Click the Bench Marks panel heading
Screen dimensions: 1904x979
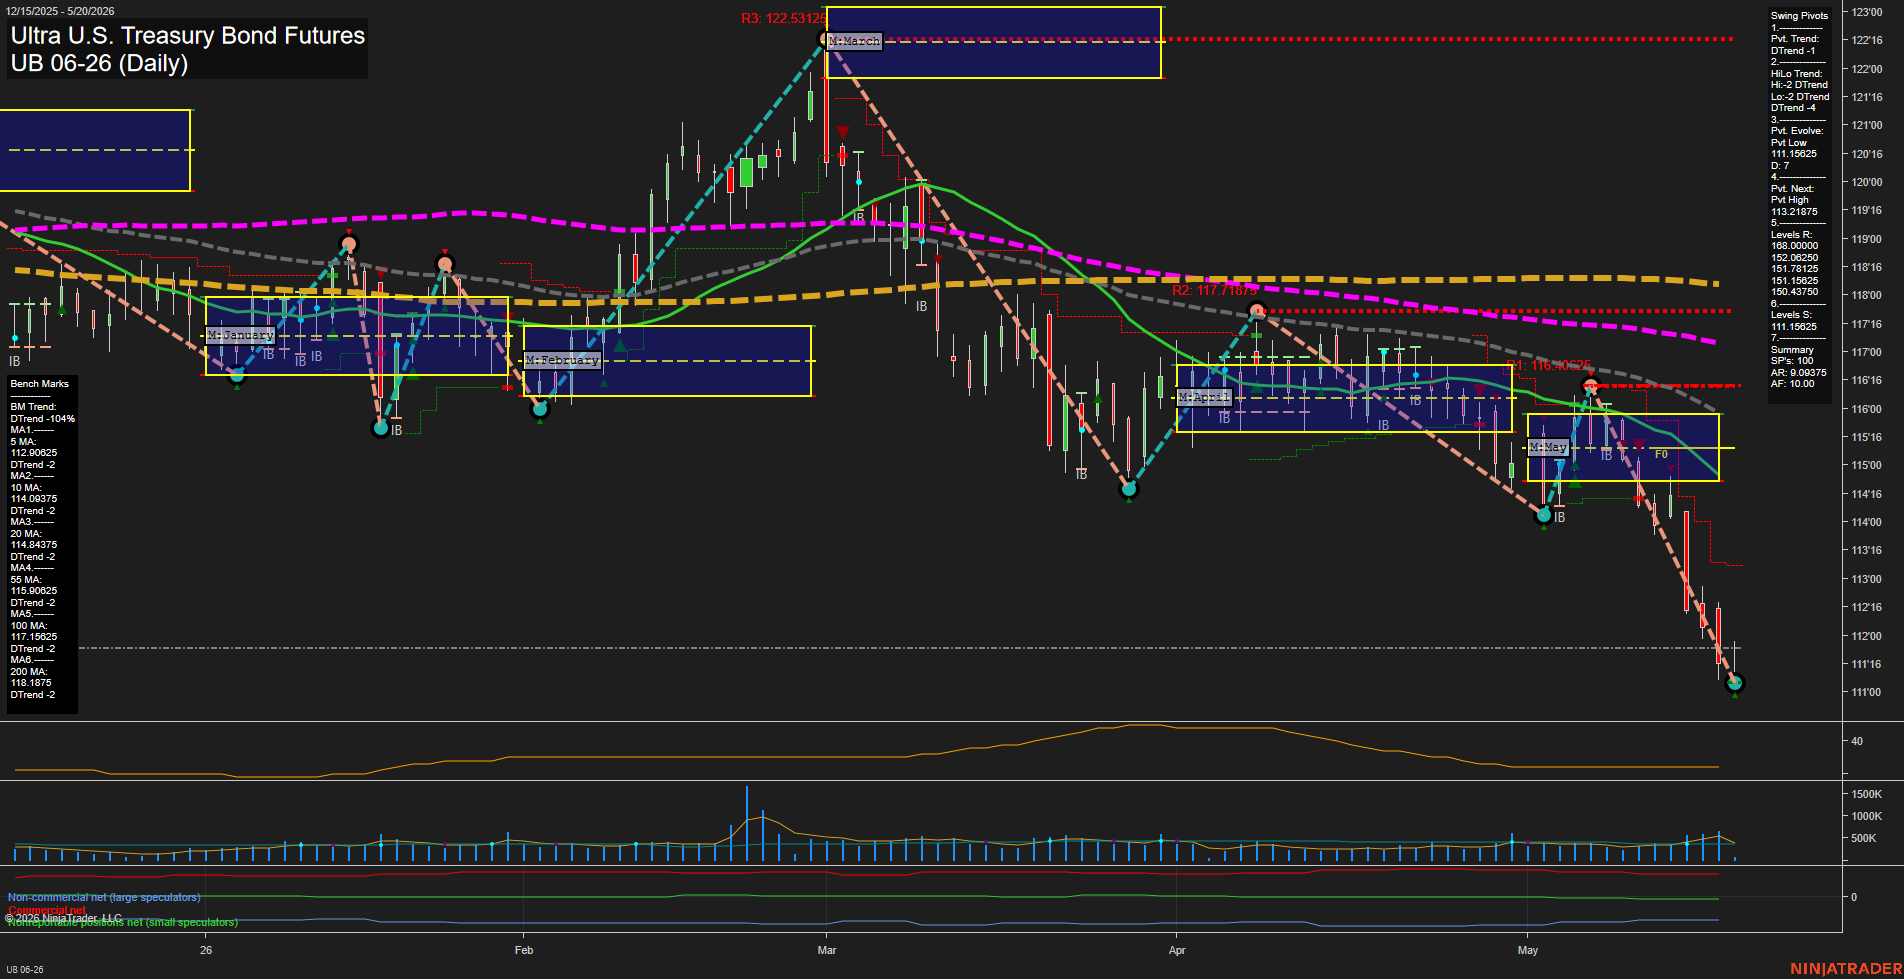tap(40, 384)
